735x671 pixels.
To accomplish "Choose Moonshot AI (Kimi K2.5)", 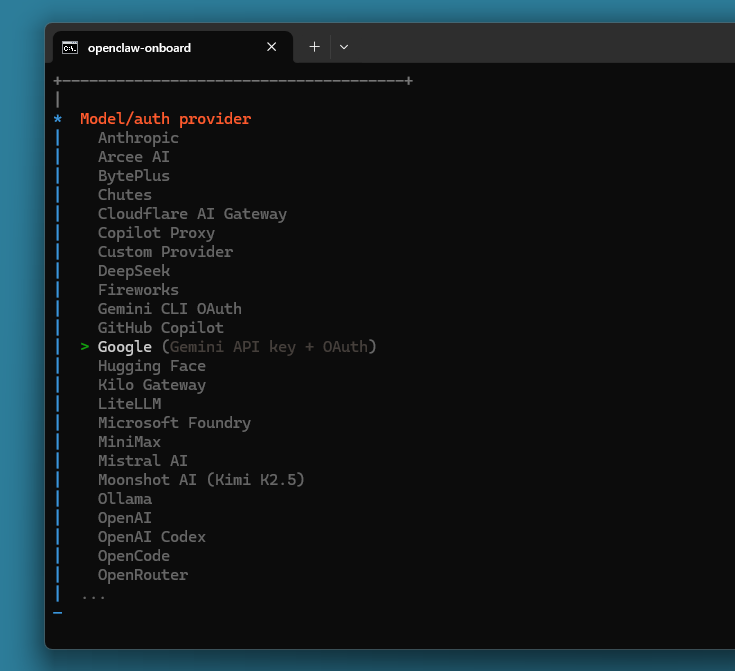I will 201,480.
